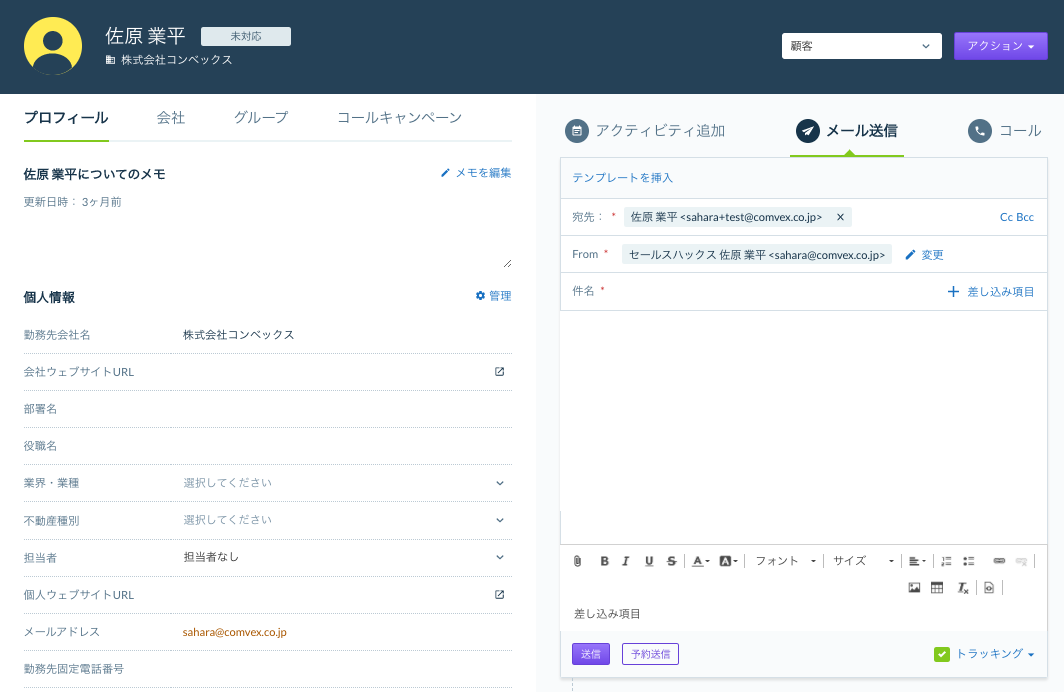Open the text alignment dropdown
The width and height of the screenshot is (1064, 692).
(917, 561)
